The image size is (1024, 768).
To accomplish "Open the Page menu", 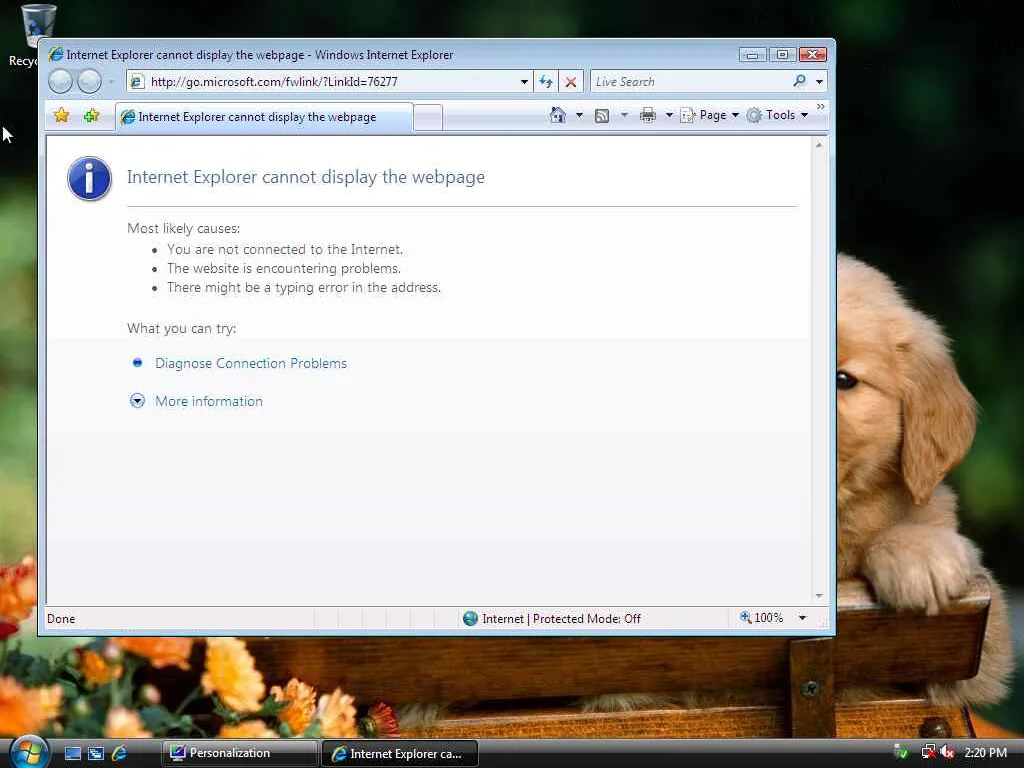I will 710,115.
